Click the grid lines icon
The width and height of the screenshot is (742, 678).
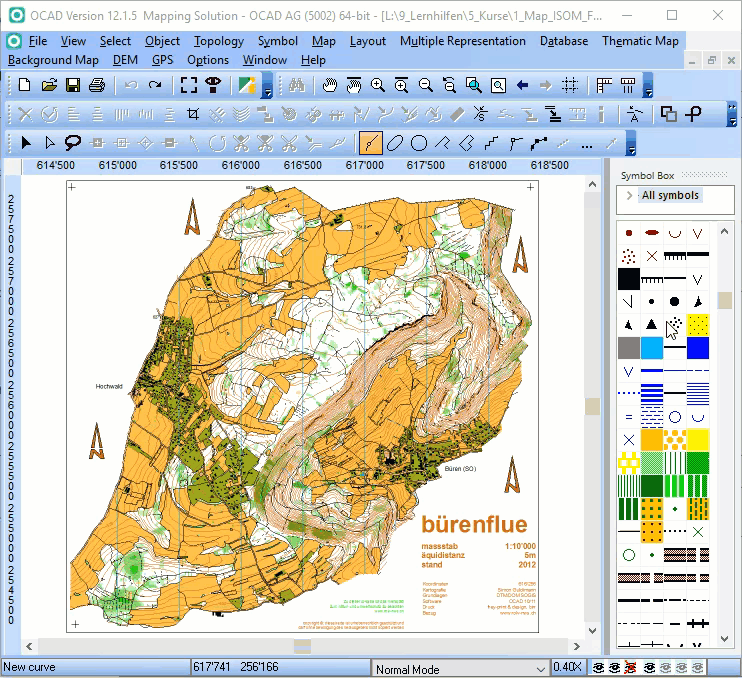tap(570, 85)
